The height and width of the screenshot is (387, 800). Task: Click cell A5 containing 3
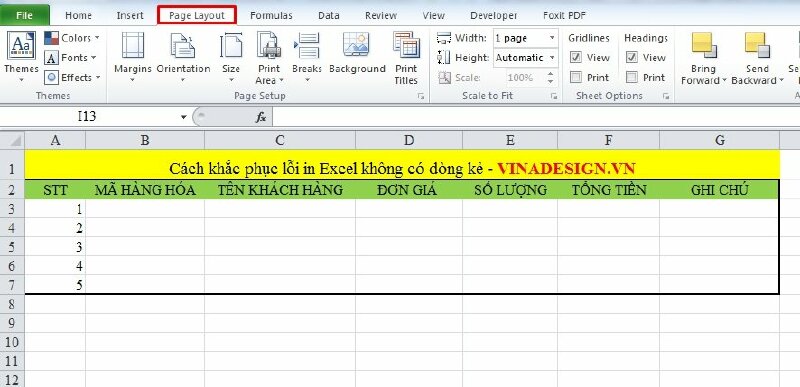[55, 247]
